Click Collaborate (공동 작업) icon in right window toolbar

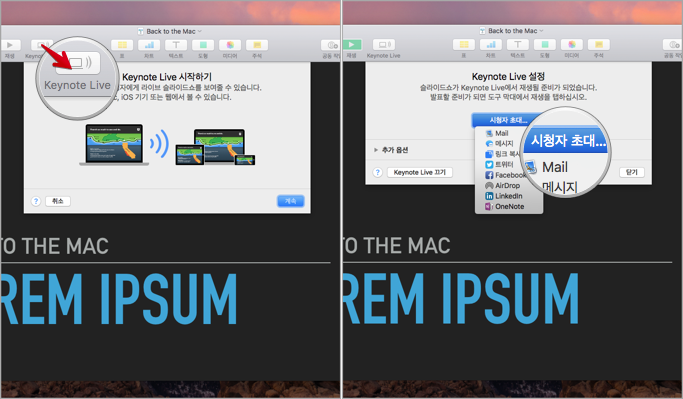pyautogui.click(x=673, y=44)
